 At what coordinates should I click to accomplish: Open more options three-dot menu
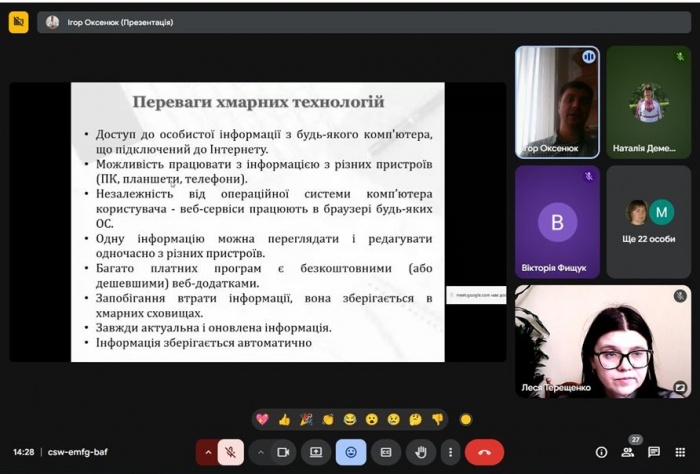pos(451,452)
